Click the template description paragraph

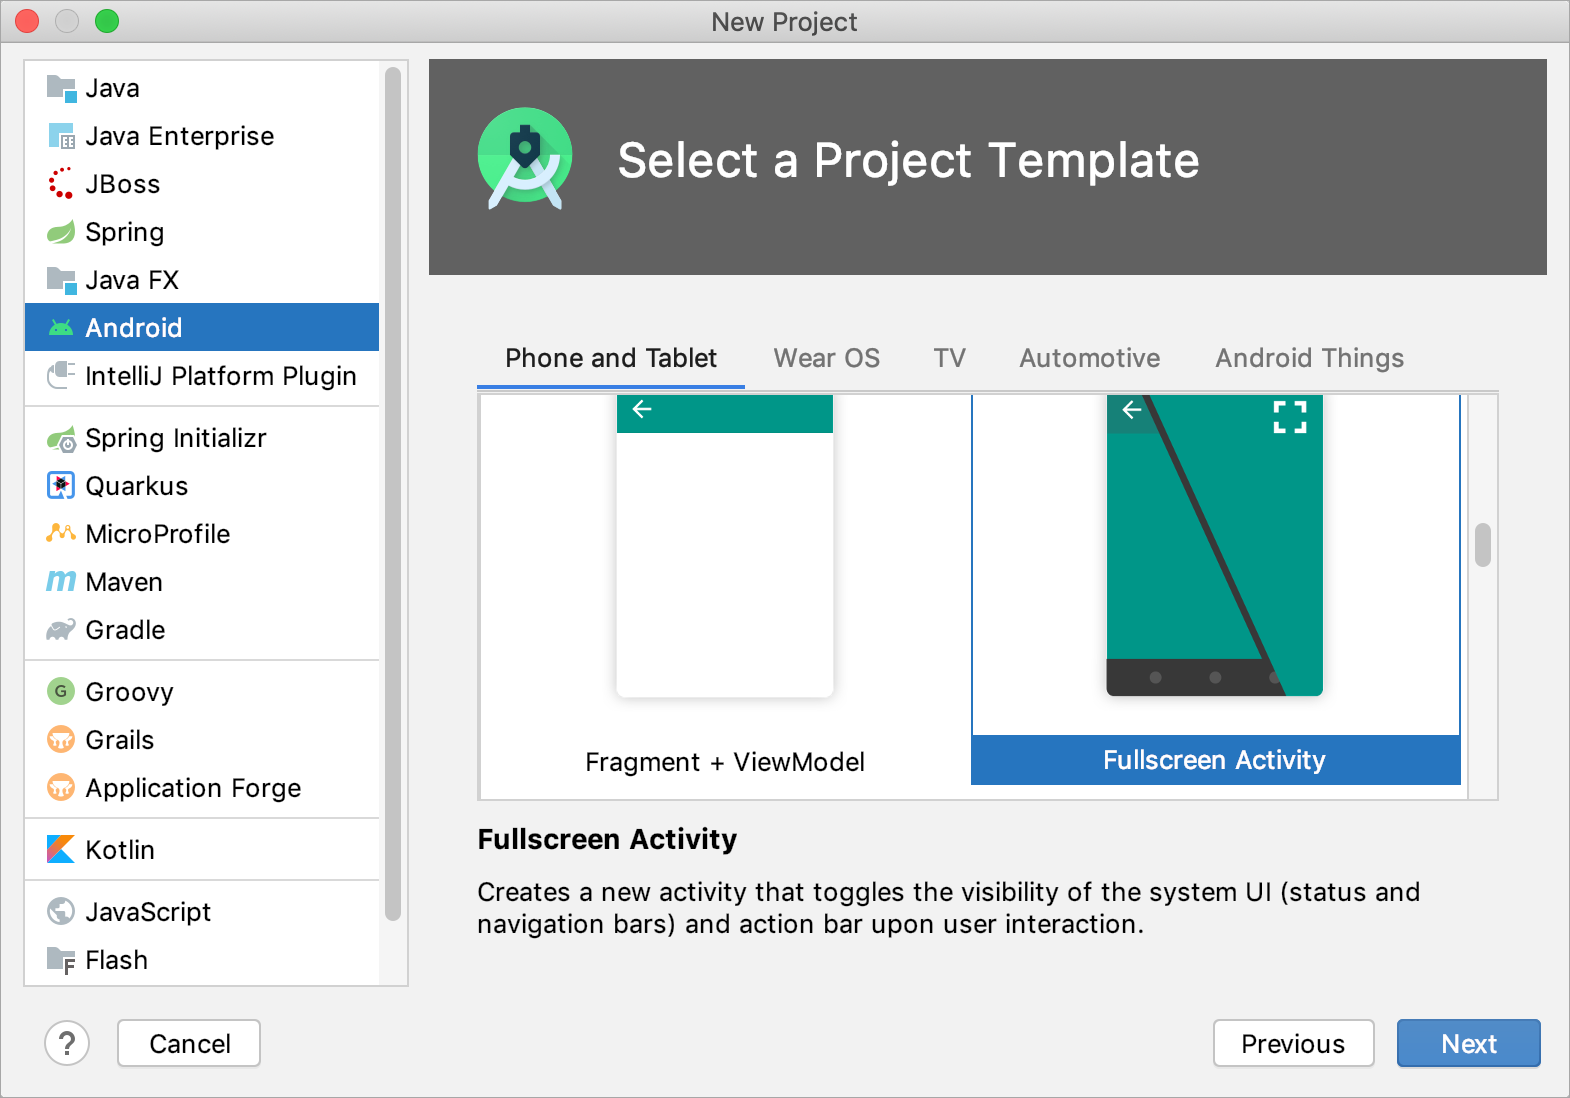(x=948, y=908)
